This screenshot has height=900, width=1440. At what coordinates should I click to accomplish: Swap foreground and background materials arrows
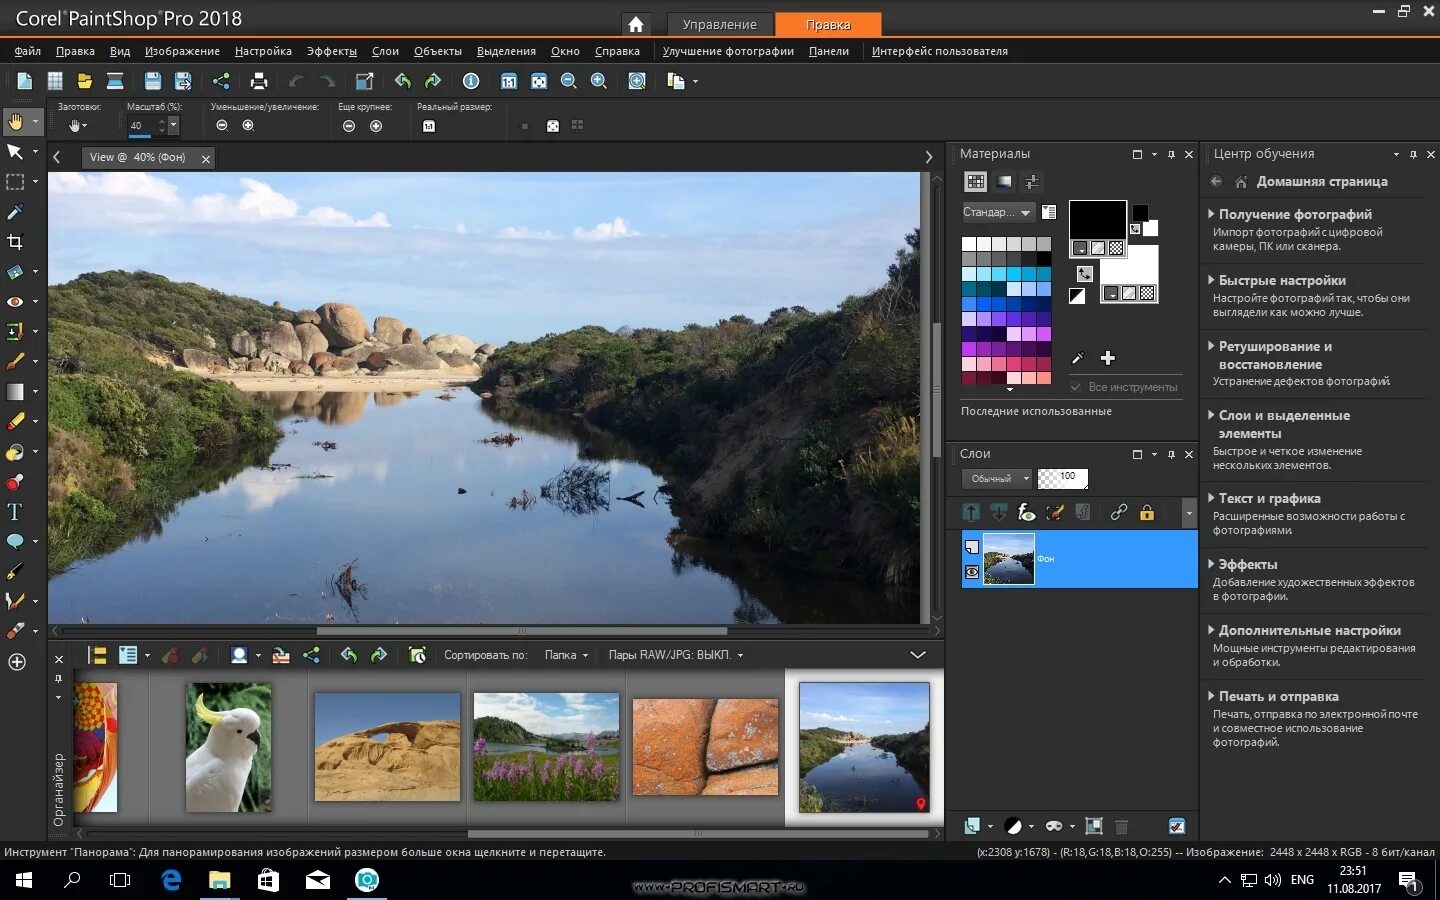click(x=1085, y=273)
